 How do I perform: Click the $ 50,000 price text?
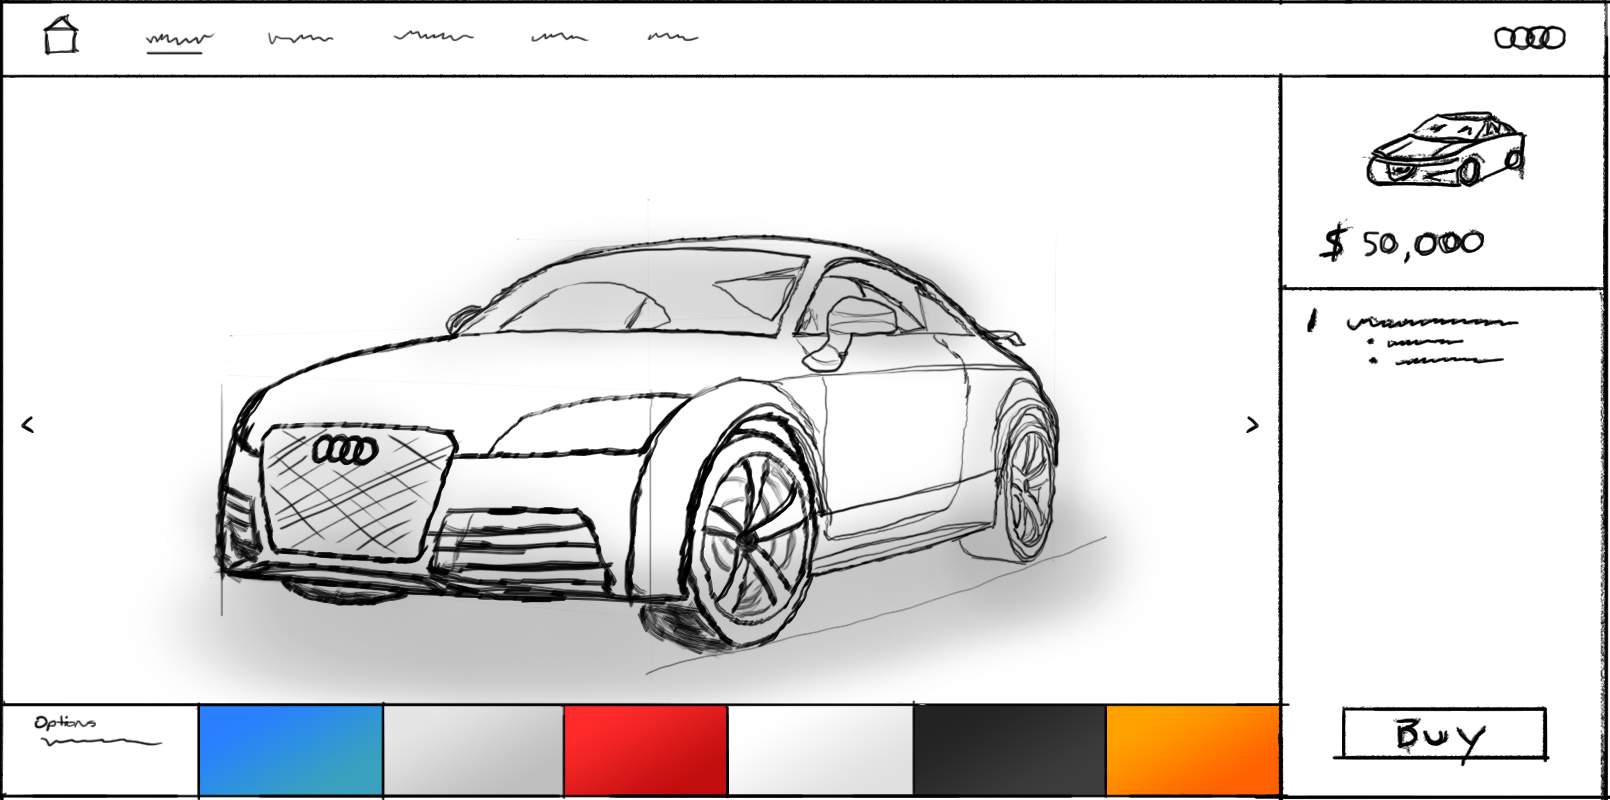point(1403,243)
